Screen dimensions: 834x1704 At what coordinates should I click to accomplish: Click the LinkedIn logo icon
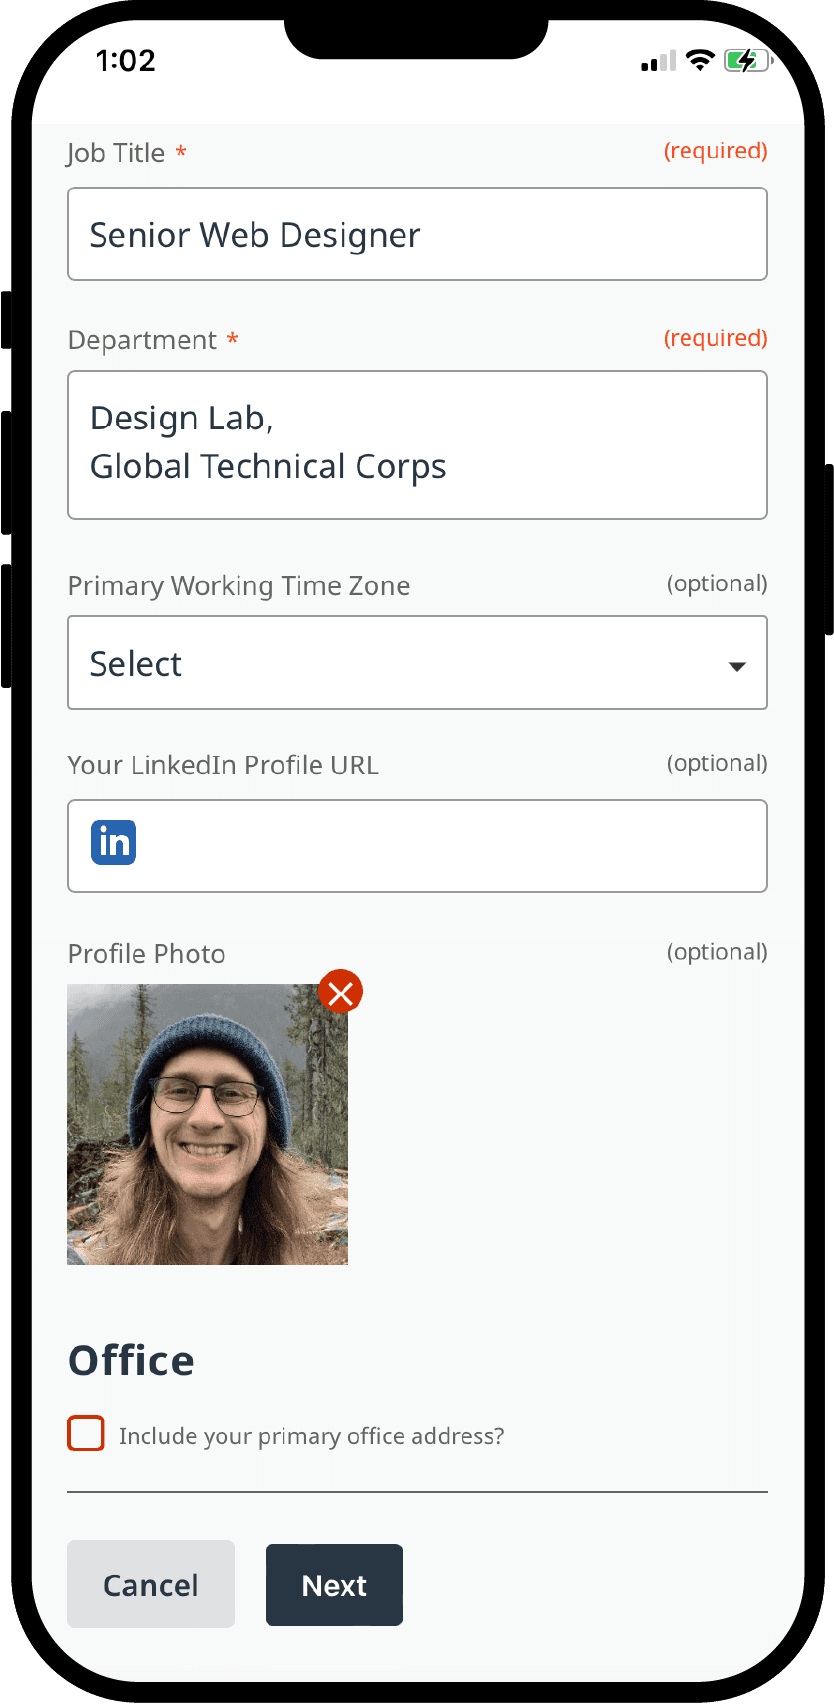point(113,842)
